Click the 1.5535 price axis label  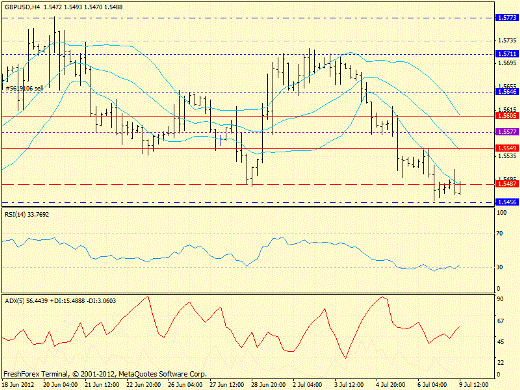[507, 155]
